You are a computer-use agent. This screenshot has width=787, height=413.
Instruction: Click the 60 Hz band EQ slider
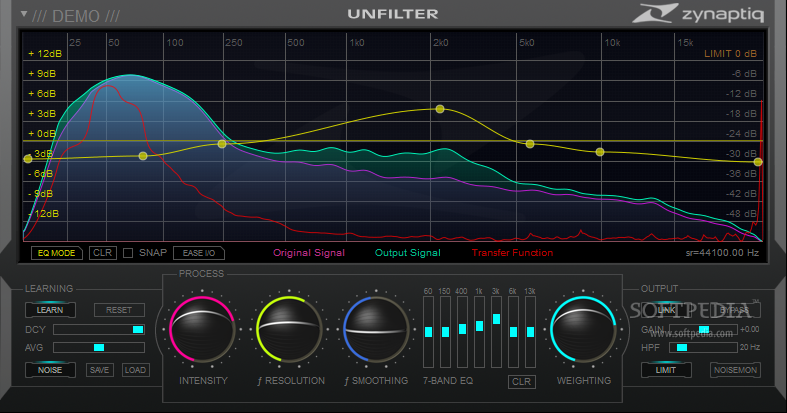click(x=428, y=332)
